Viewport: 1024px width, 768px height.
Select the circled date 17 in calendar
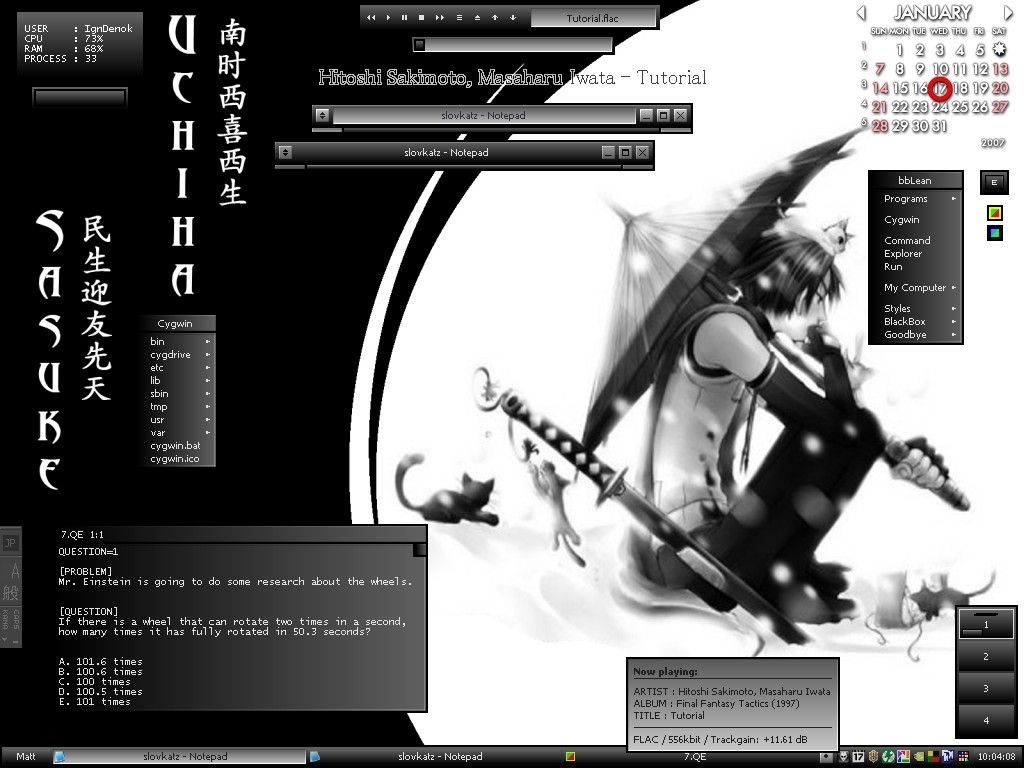[940, 88]
